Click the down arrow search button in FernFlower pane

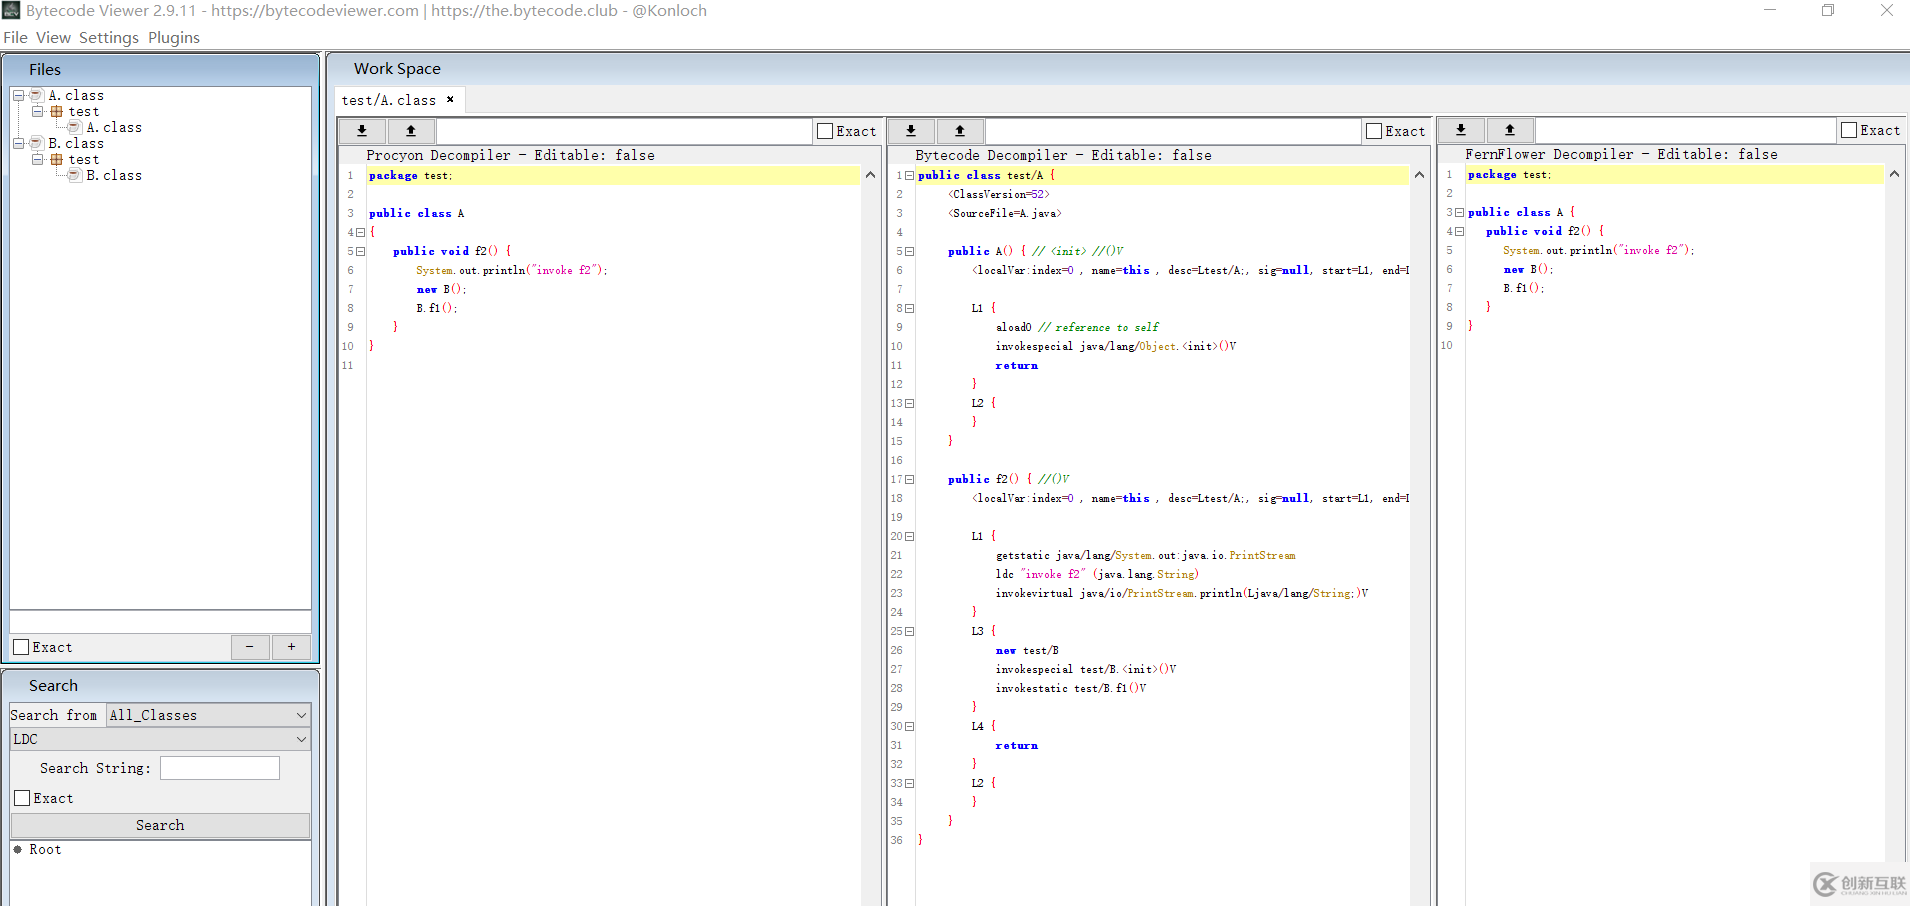point(1461,130)
